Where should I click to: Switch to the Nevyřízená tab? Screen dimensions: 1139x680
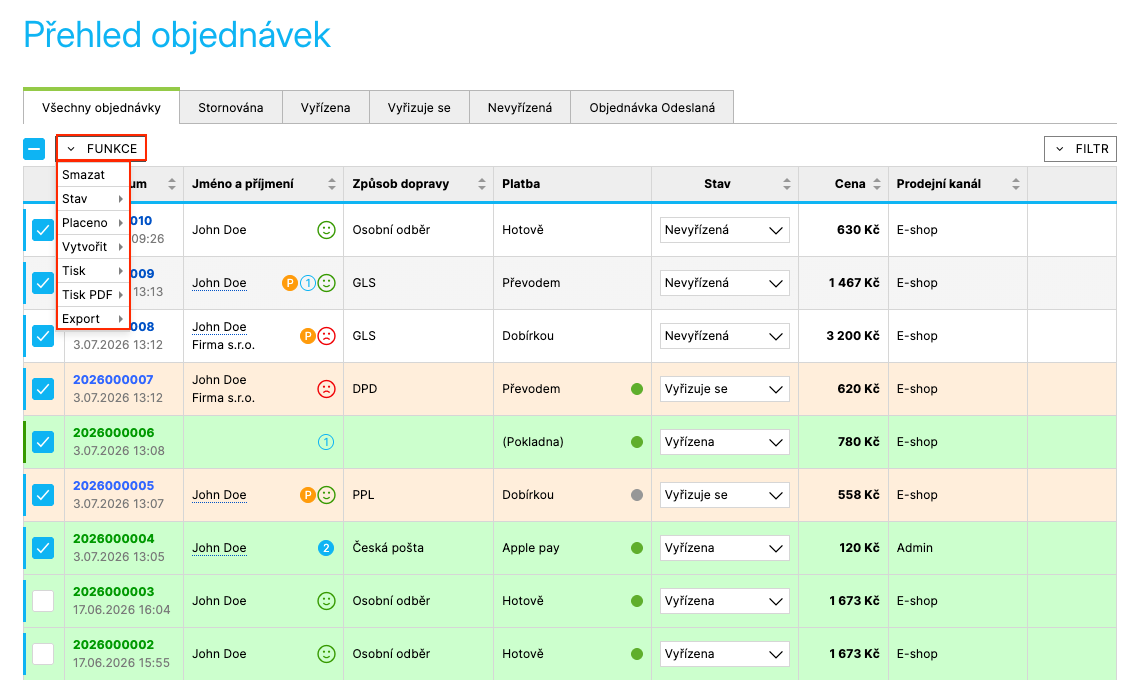[520, 108]
